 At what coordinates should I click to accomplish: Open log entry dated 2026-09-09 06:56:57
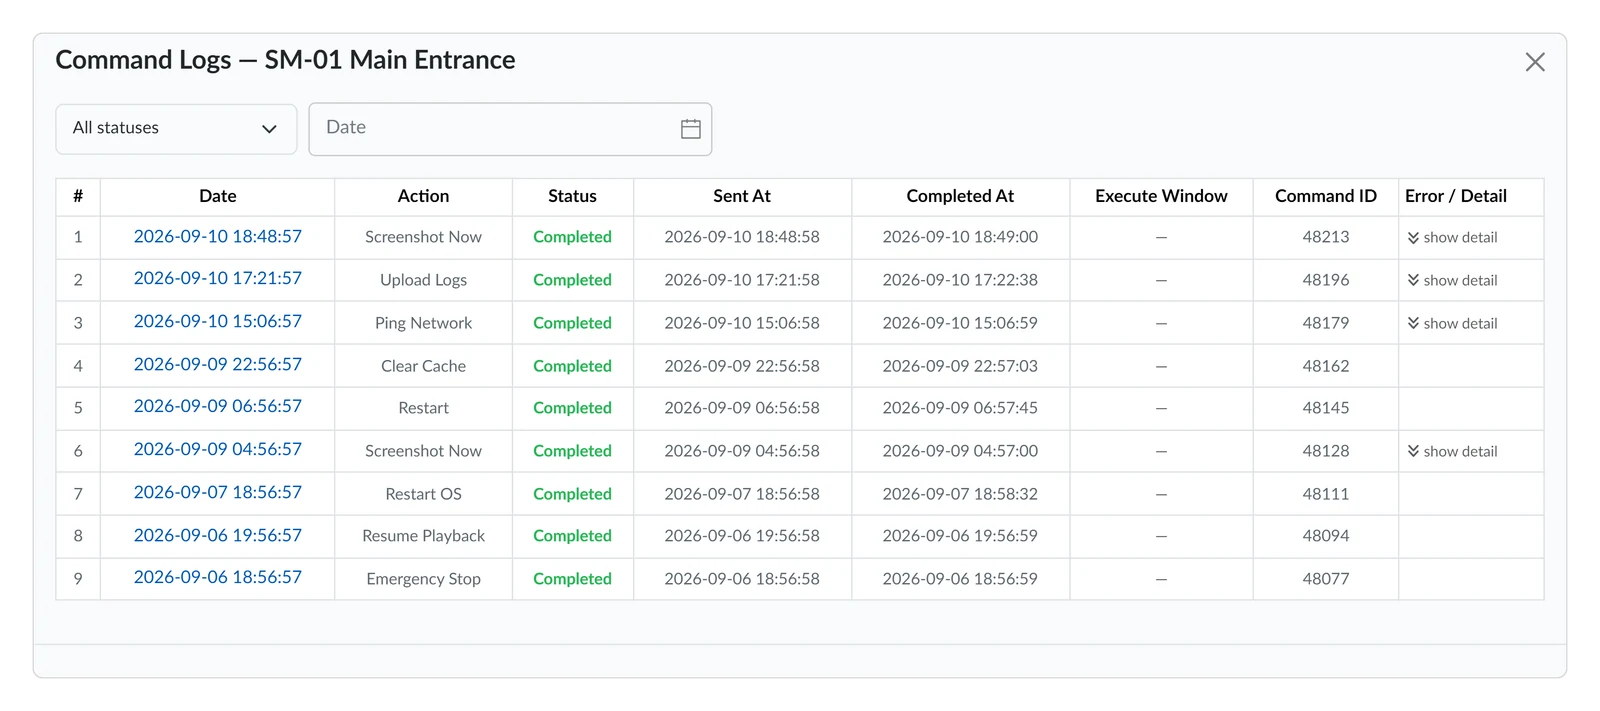[x=218, y=407]
